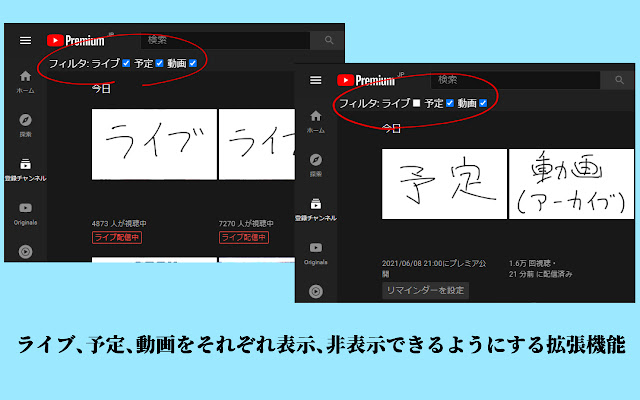Viewport: 640px width, 400px height.
Task: Click 2021/06/08 21:00にプレミア公開 text
Action: coord(434,268)
